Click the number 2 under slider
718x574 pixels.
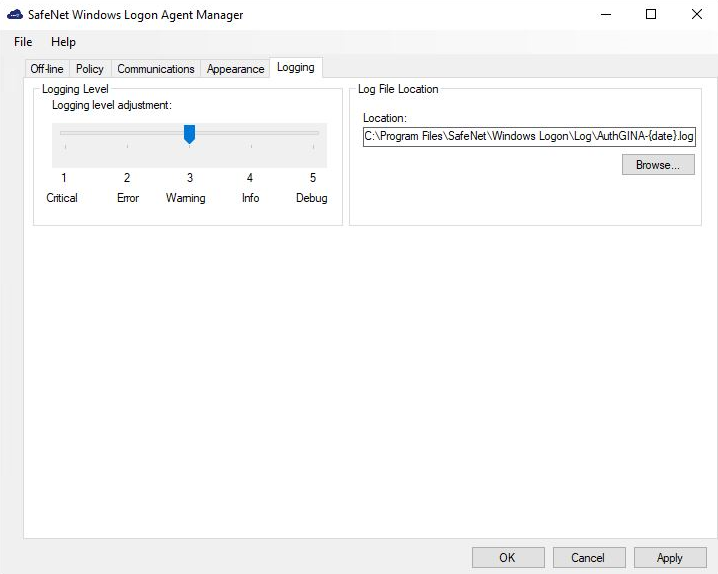click(x=127, y=178)
